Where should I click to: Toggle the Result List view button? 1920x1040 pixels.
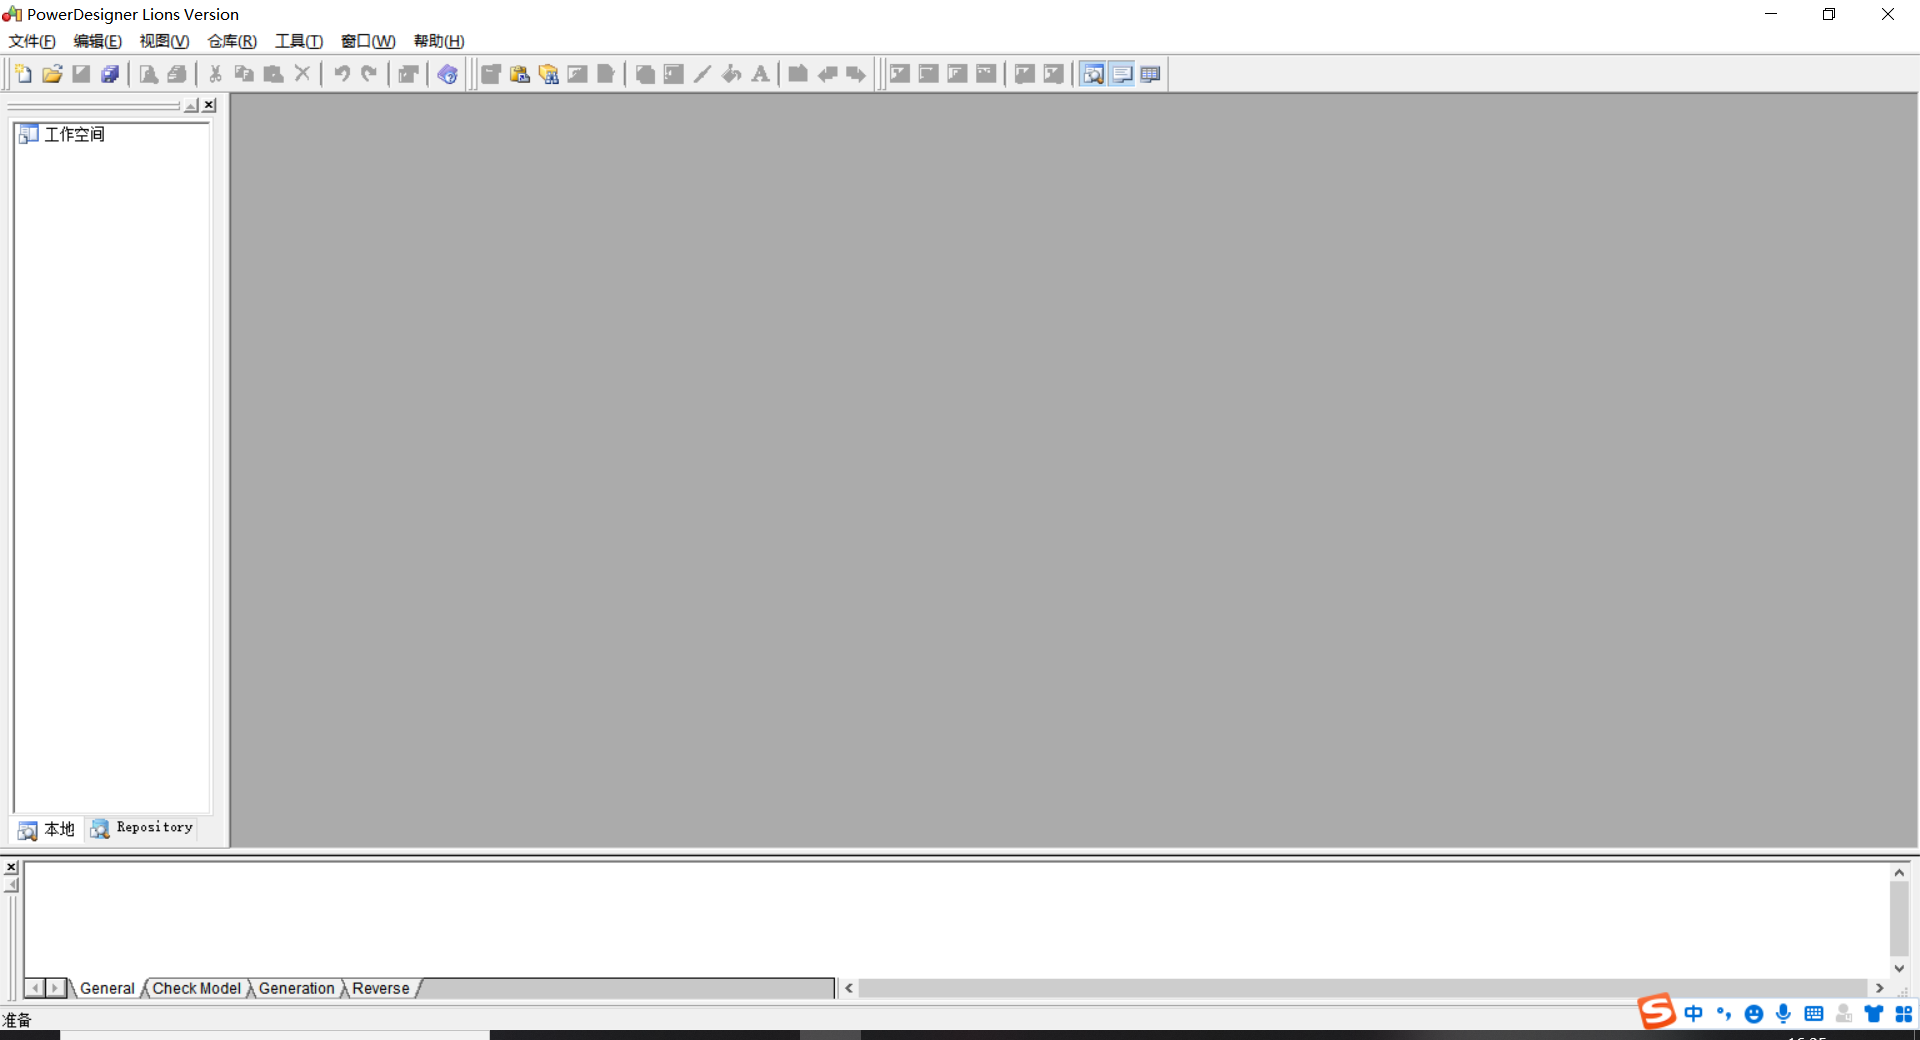pos(1151,74)
